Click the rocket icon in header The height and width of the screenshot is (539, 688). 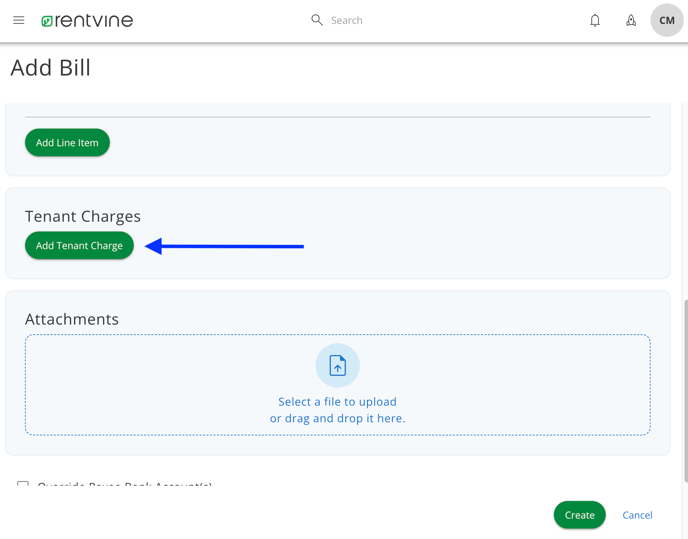click(631, 20)
